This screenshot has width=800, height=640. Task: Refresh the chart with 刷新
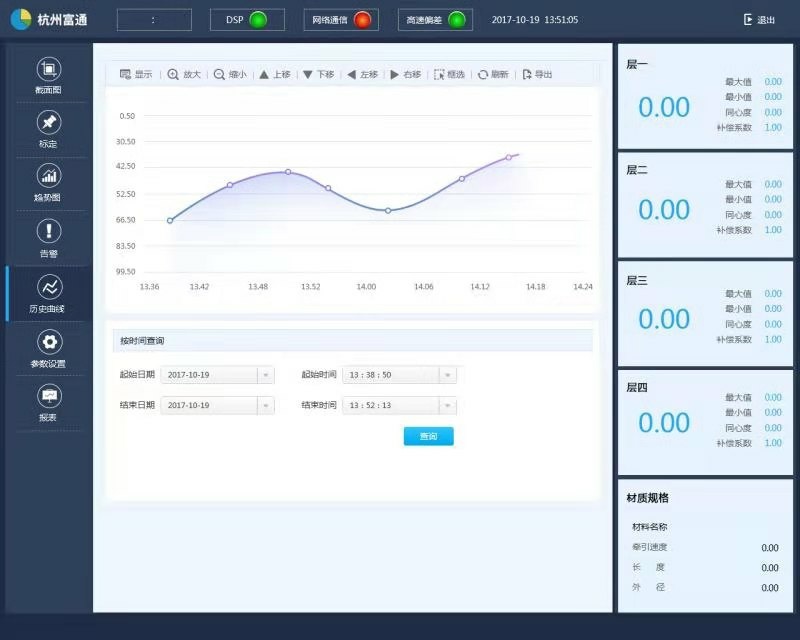(493, 75)
